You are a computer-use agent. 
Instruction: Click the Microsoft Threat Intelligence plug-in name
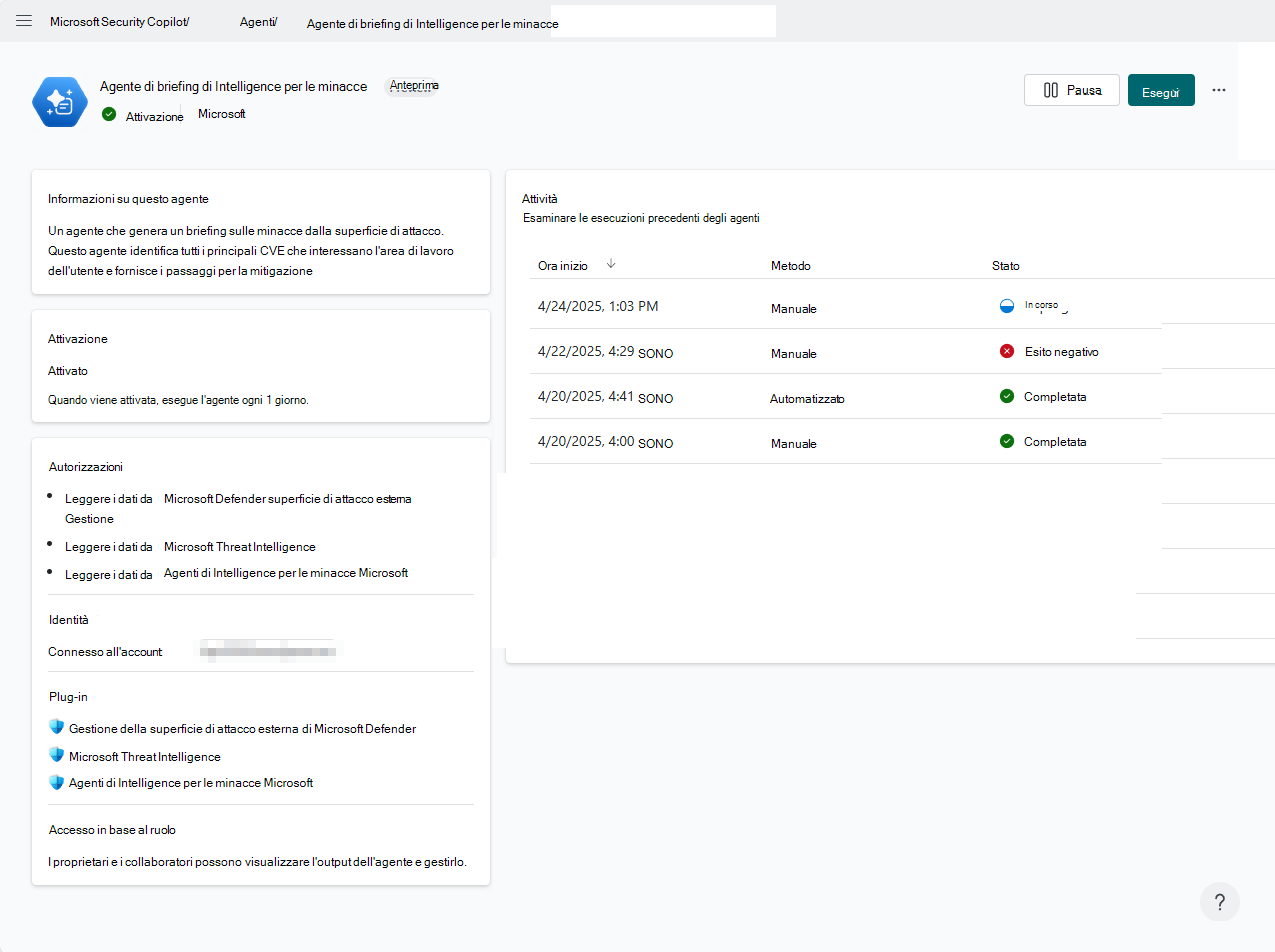click(145, 757)
